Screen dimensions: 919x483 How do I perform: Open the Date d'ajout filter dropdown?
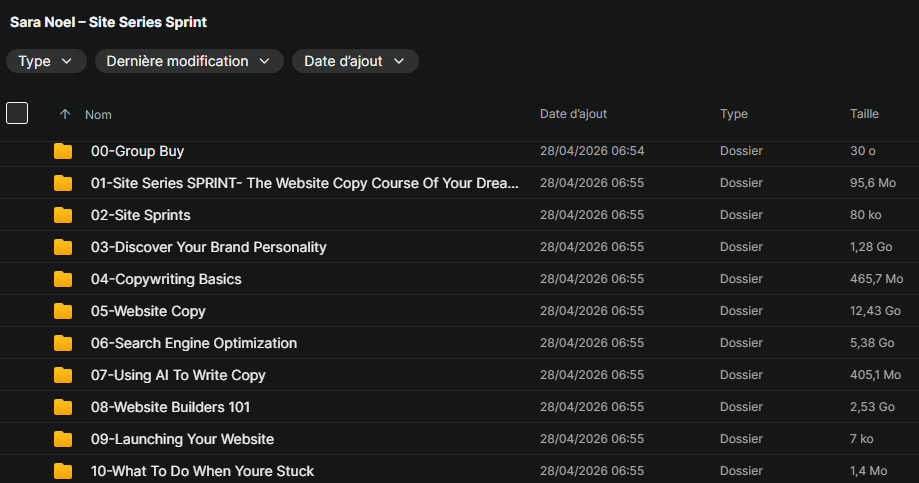[x=355, y=61]
